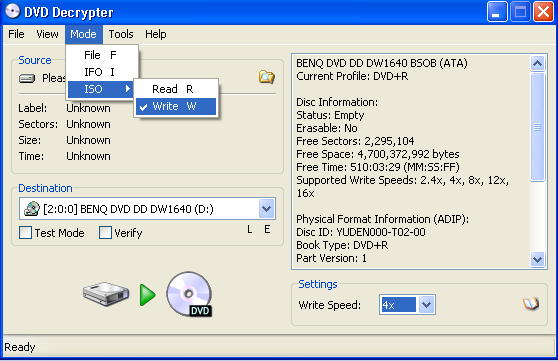Click the Mode menu
Image resolution: width=558 pixels, height=361 pixels.
[x=83, y=34]
